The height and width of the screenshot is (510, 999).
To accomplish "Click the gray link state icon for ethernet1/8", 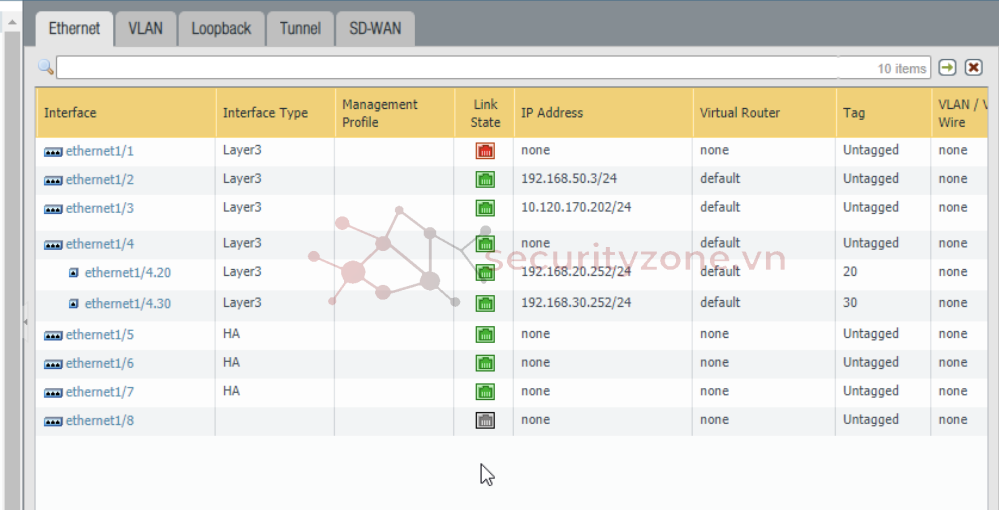I will coord(485,421).
